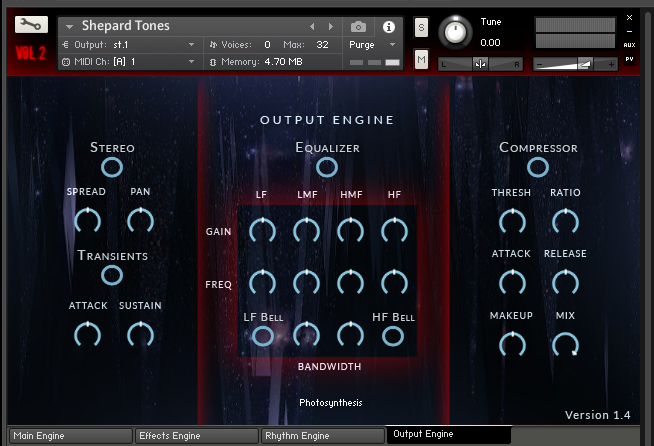Click the Compressor Thresh knob

click(512, 221)
